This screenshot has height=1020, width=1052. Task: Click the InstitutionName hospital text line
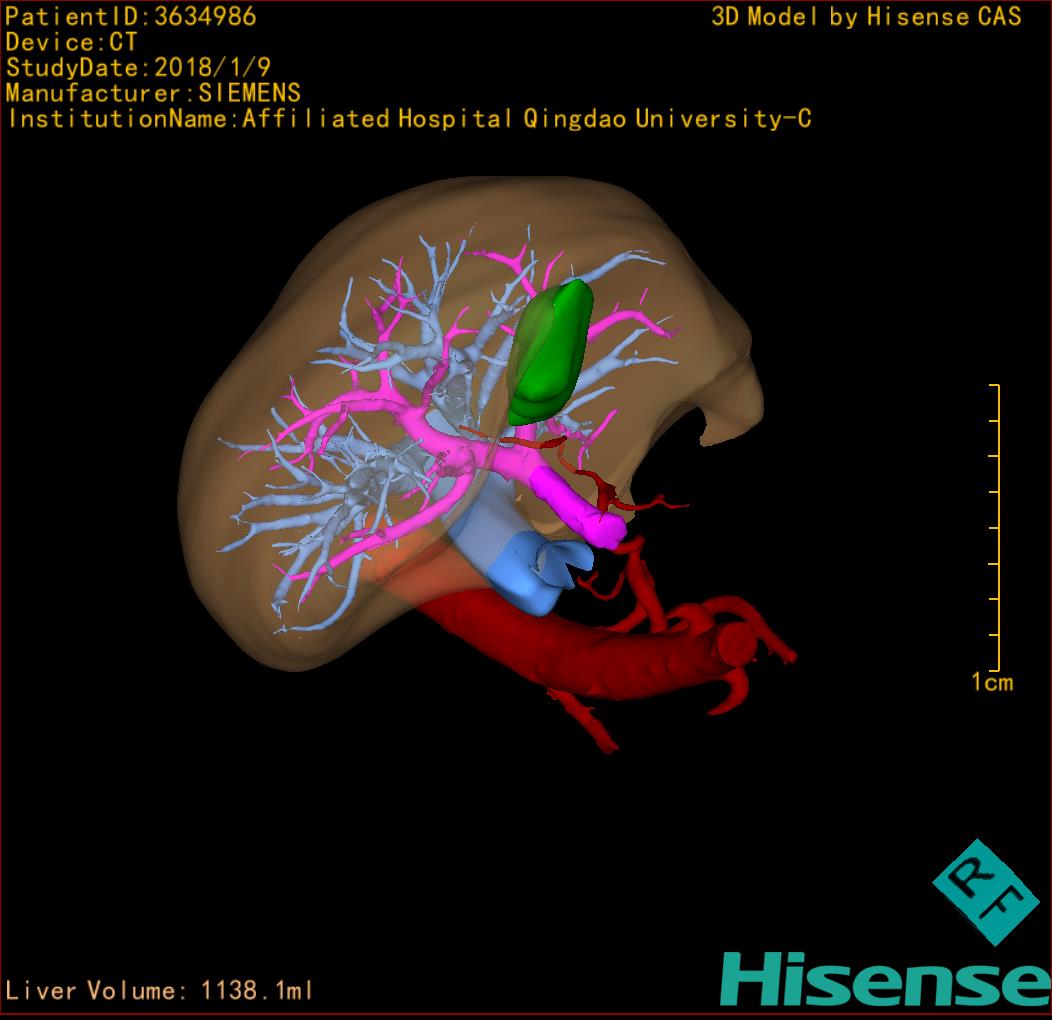pyautogui.click(x=408, y=119)
